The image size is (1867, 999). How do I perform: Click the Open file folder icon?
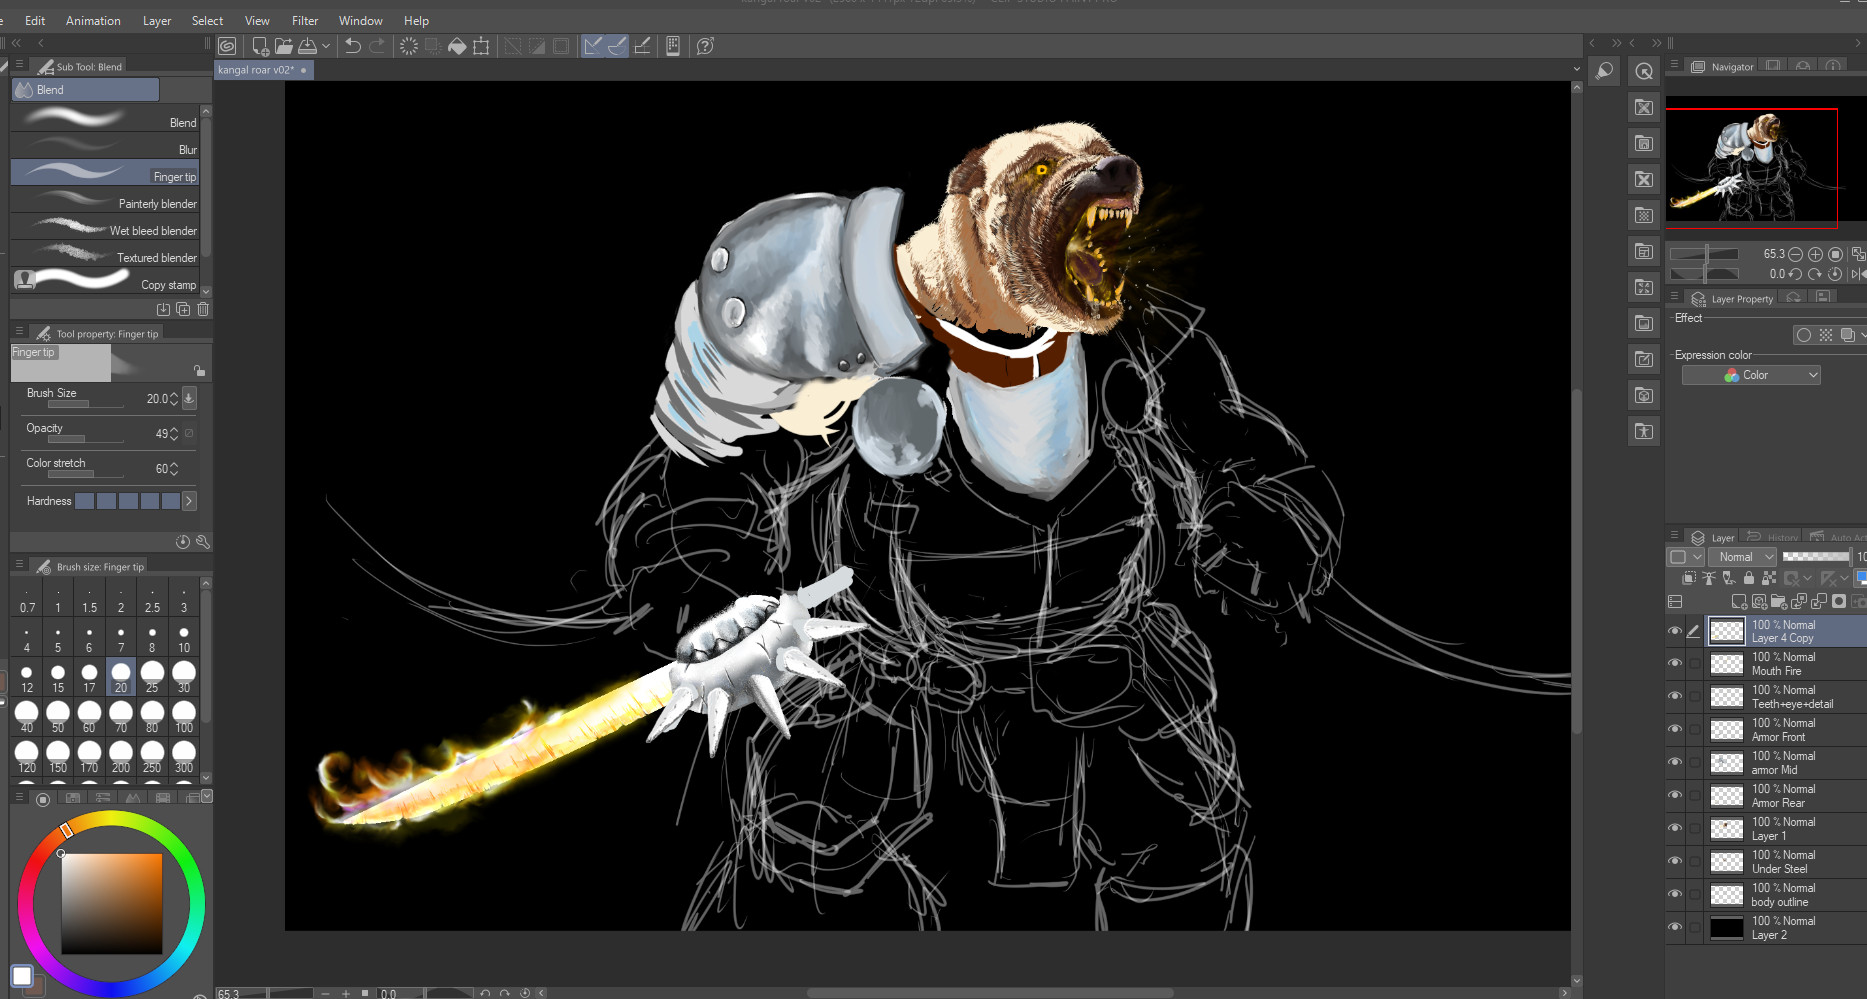coord(284,46)
